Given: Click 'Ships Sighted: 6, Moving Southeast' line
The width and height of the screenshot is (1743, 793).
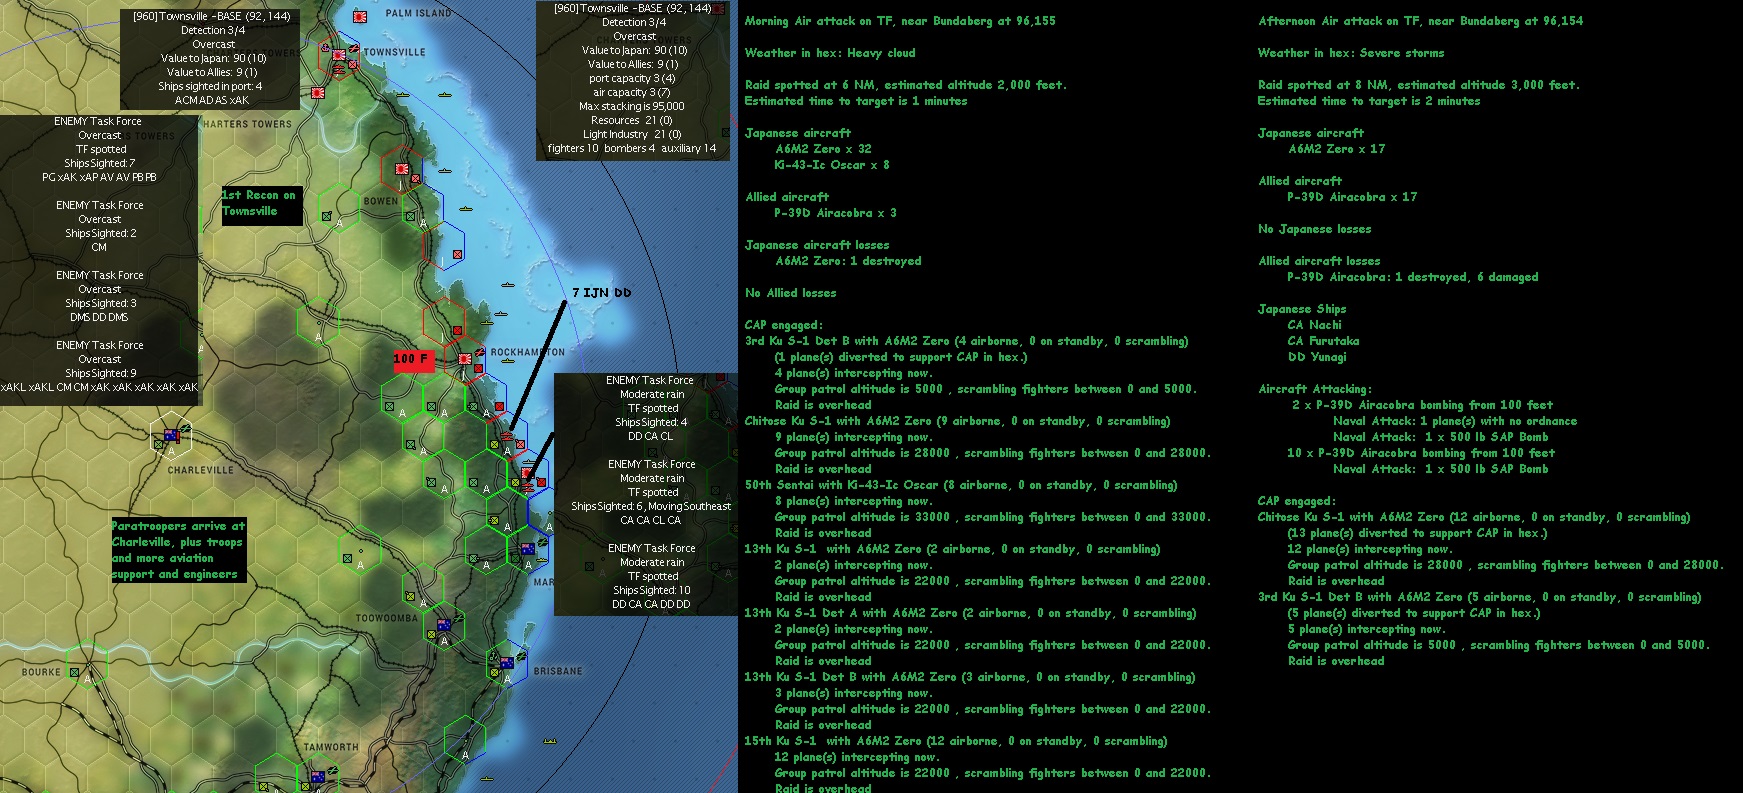Looking at the screenshot, I should click(651, 506).
